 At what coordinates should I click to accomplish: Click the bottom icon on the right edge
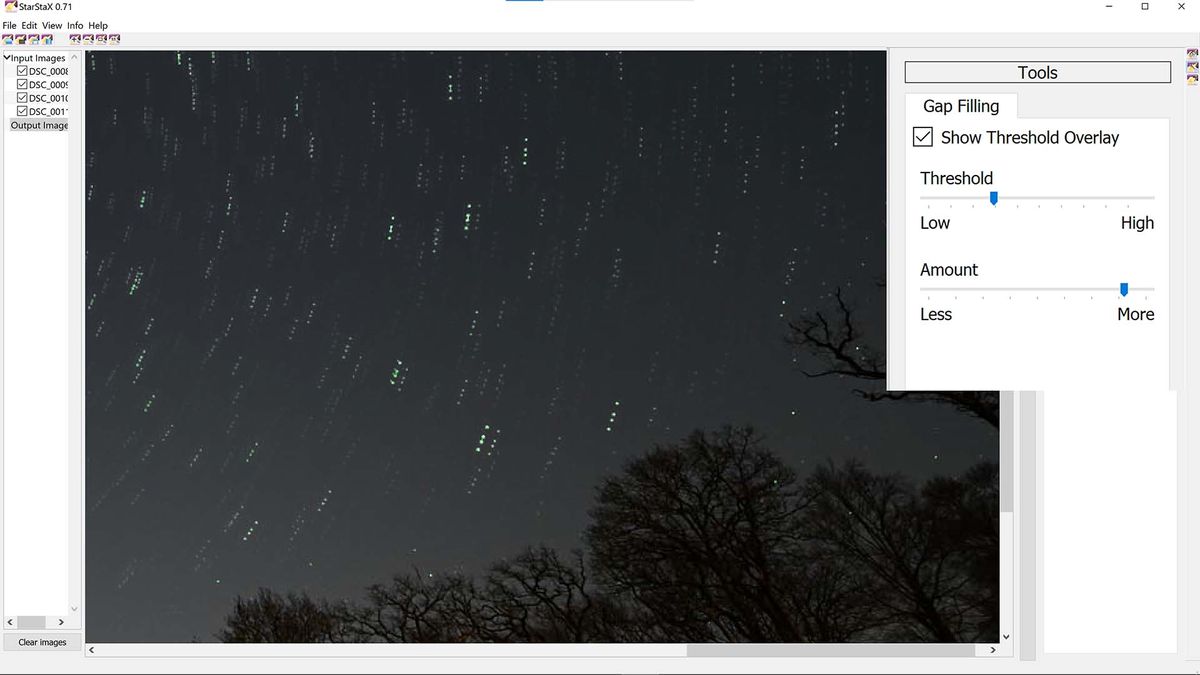(x=1193, y=79)
